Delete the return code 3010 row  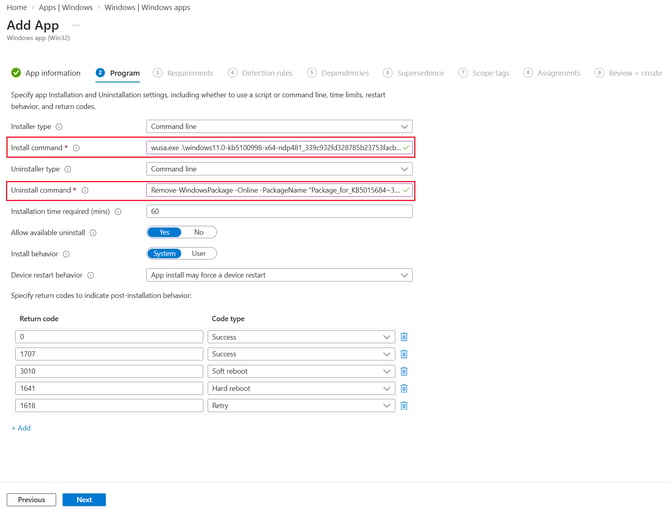[404, 371]
